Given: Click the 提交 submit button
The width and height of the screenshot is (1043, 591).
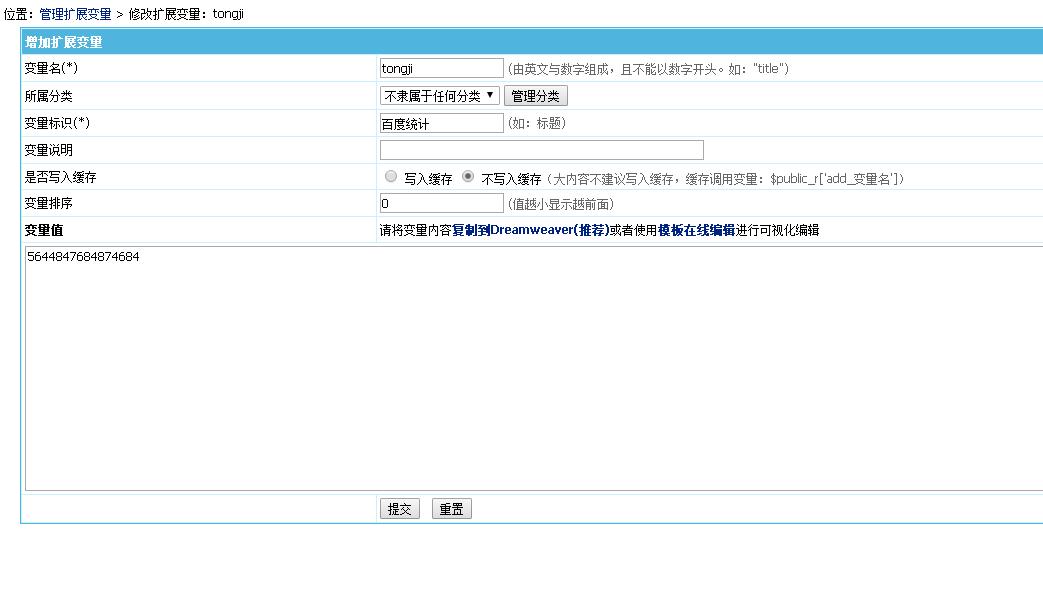Looking at the screenshot, I should (399, 508).
